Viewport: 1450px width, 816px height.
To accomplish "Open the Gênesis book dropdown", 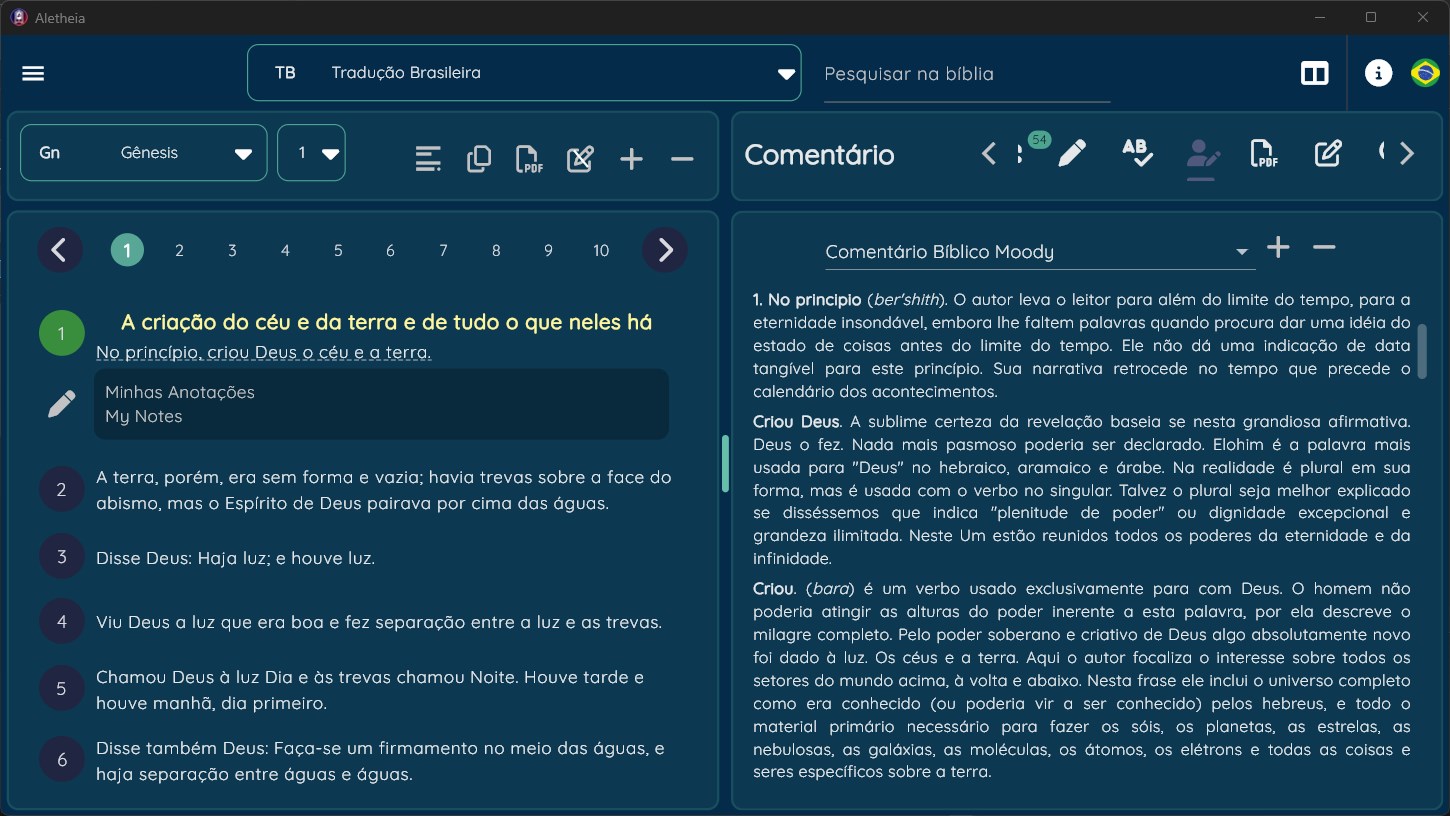I will tap(144, 153).
